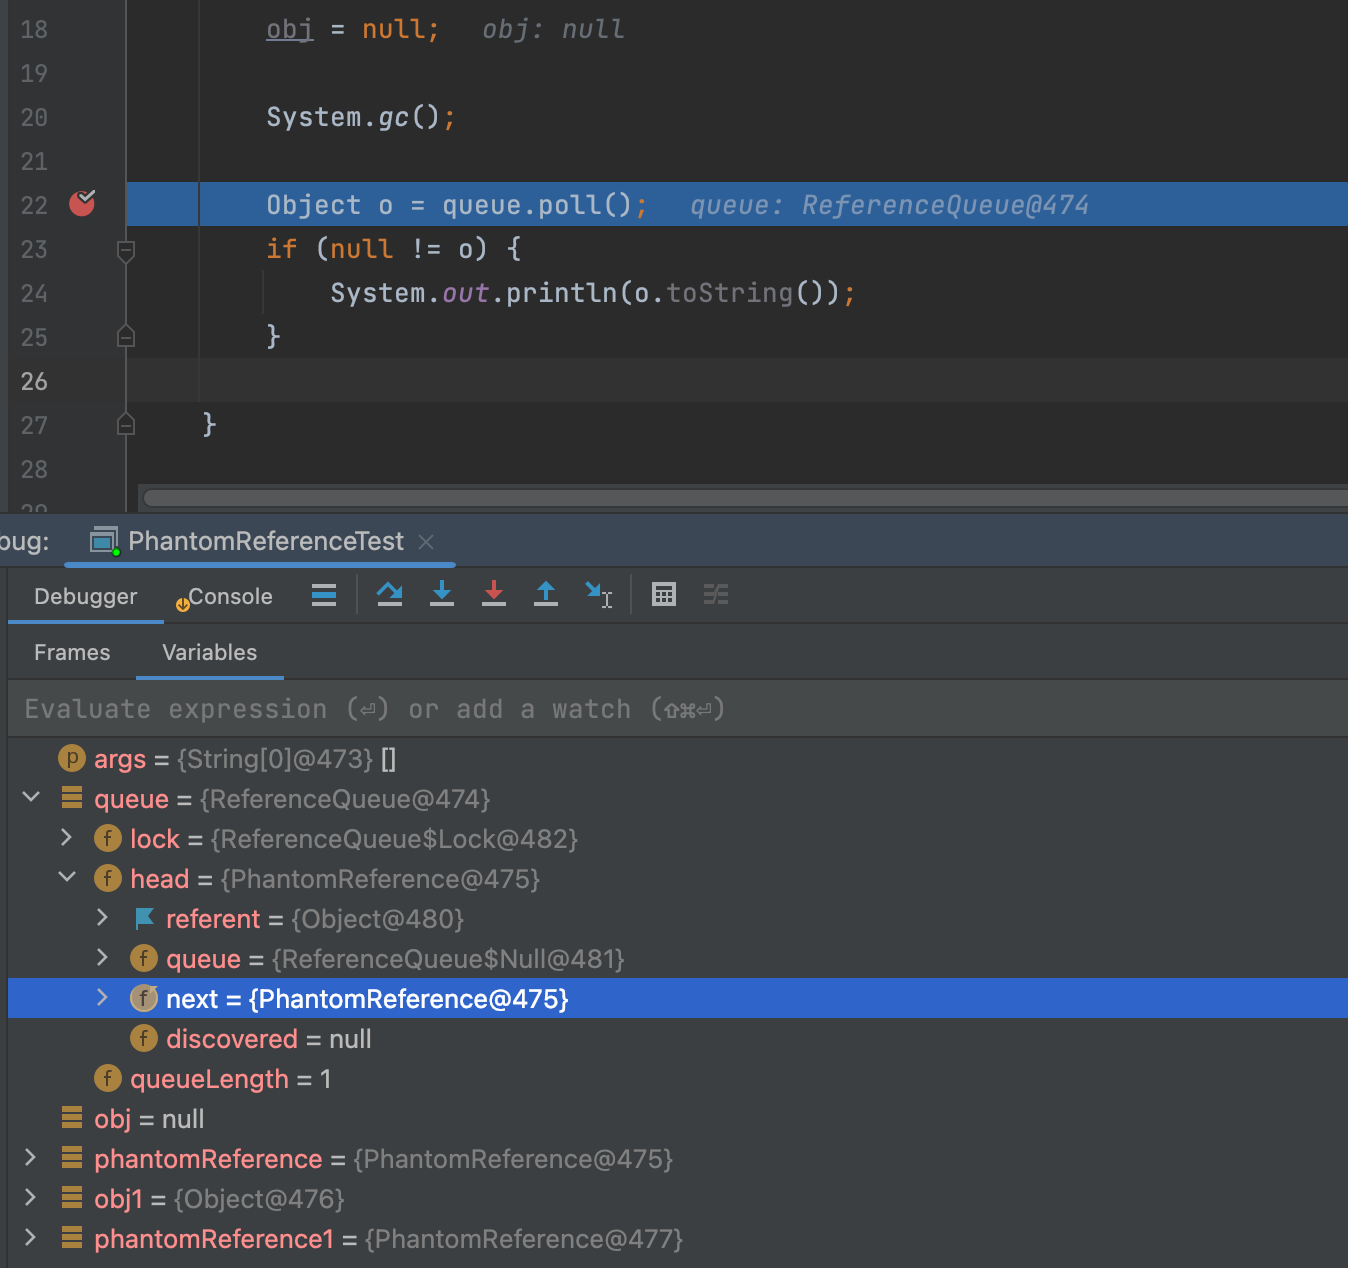Close the PhantomReferenceTest debug tab
Screen dimensions: 1348x1268
426,541
